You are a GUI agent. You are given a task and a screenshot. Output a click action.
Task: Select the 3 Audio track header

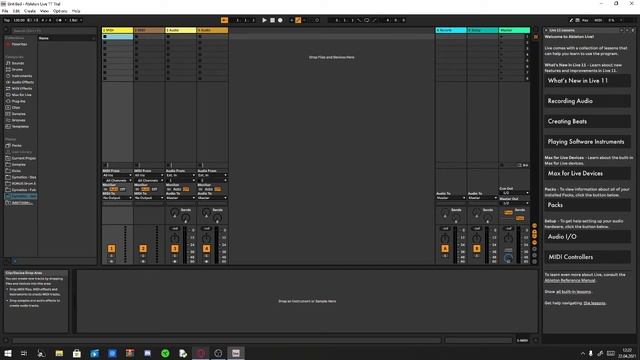point(180,30)
